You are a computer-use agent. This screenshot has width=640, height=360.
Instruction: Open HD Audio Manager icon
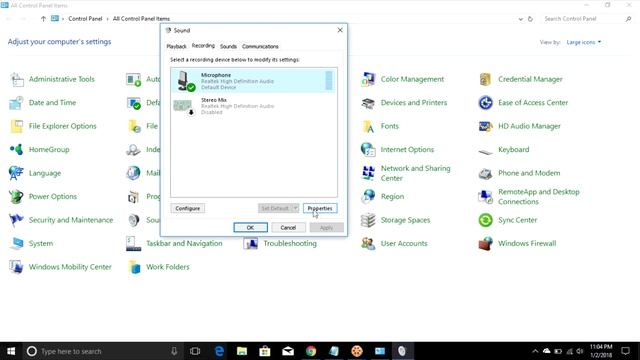tap(485, 126)
